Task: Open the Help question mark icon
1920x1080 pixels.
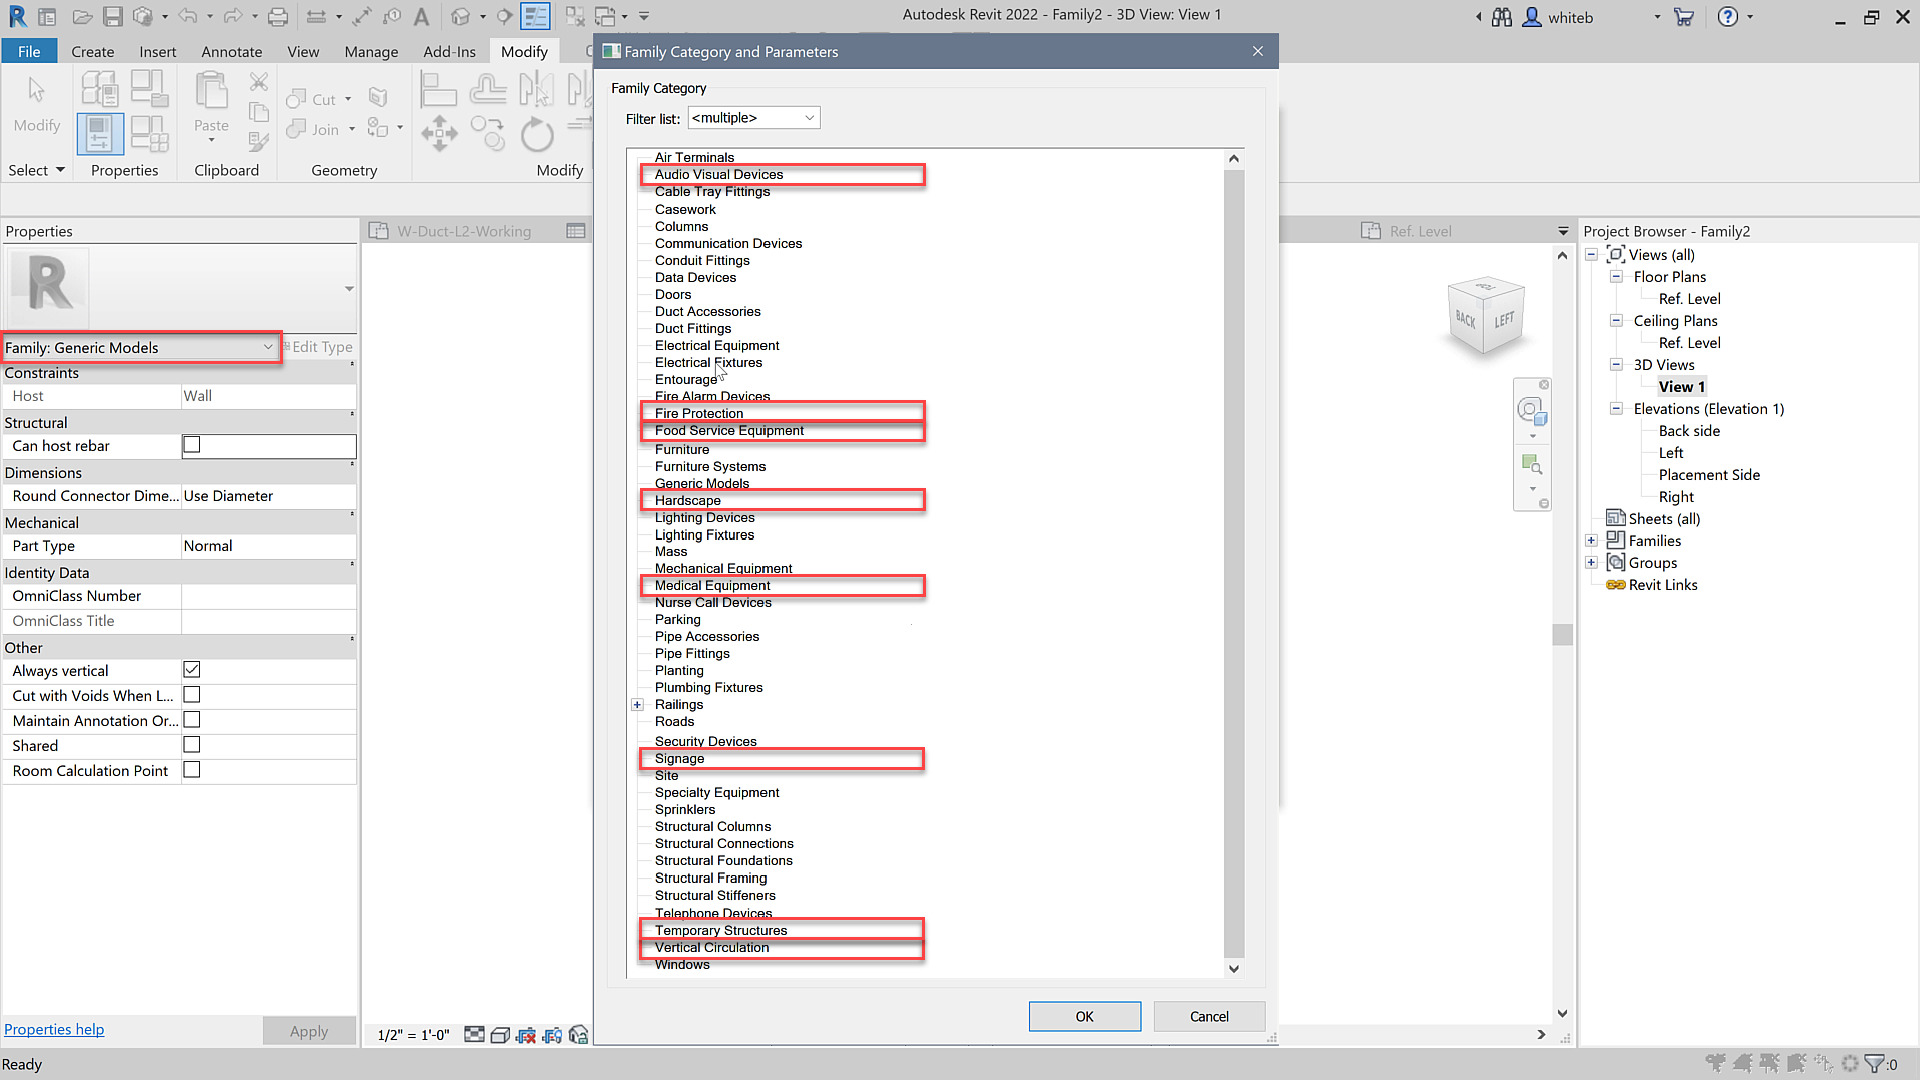Action: pyautogui.click(x=1728, y=17)
